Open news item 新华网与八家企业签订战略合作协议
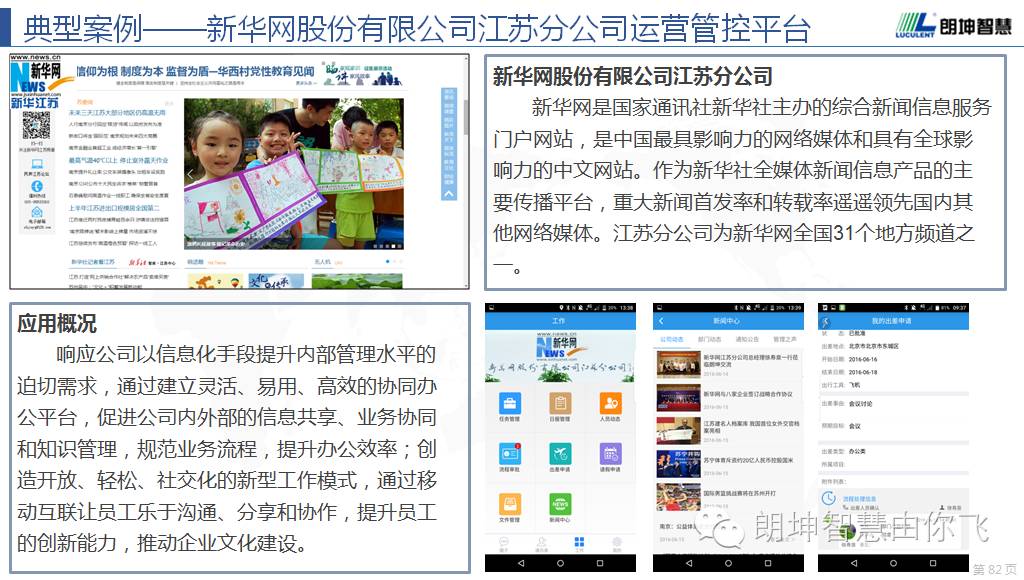 [x=748, y=394]
